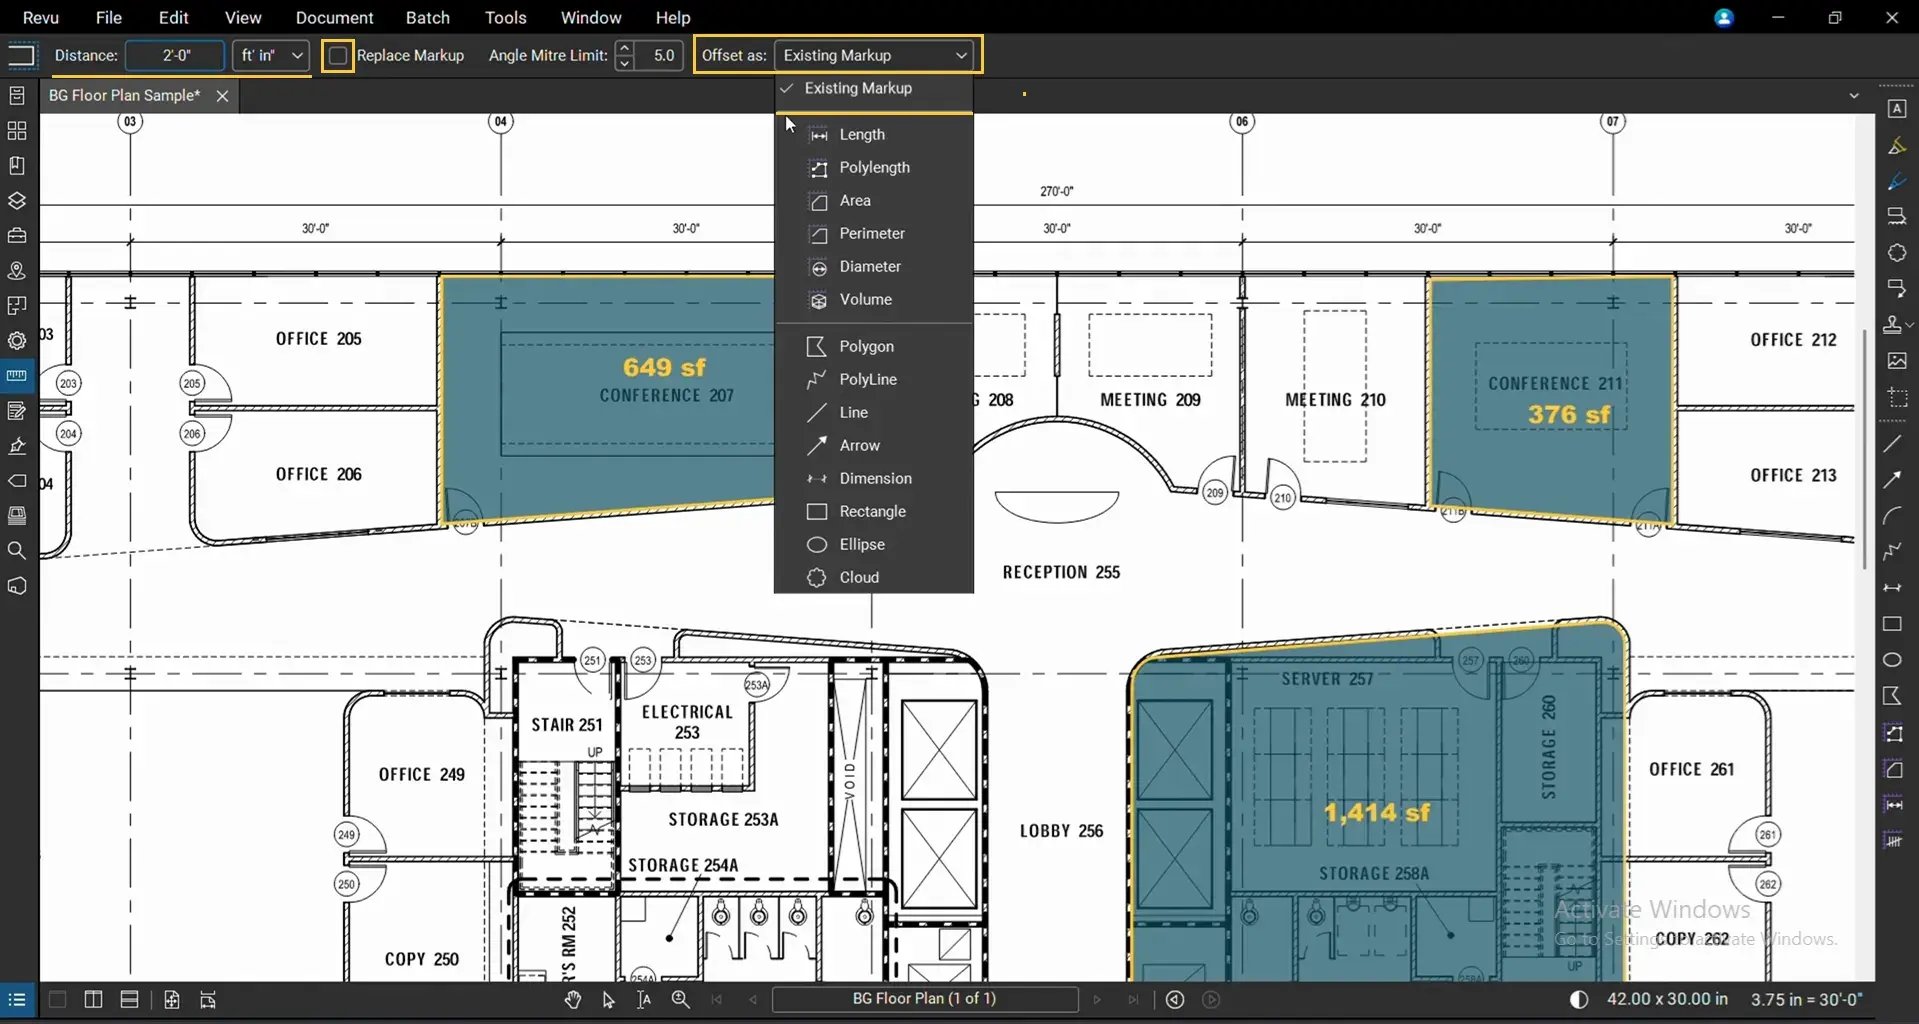Select the Ellipse tool in right toolbar
This screenshot has height=1024, width=1919.
click(1892, 660)
